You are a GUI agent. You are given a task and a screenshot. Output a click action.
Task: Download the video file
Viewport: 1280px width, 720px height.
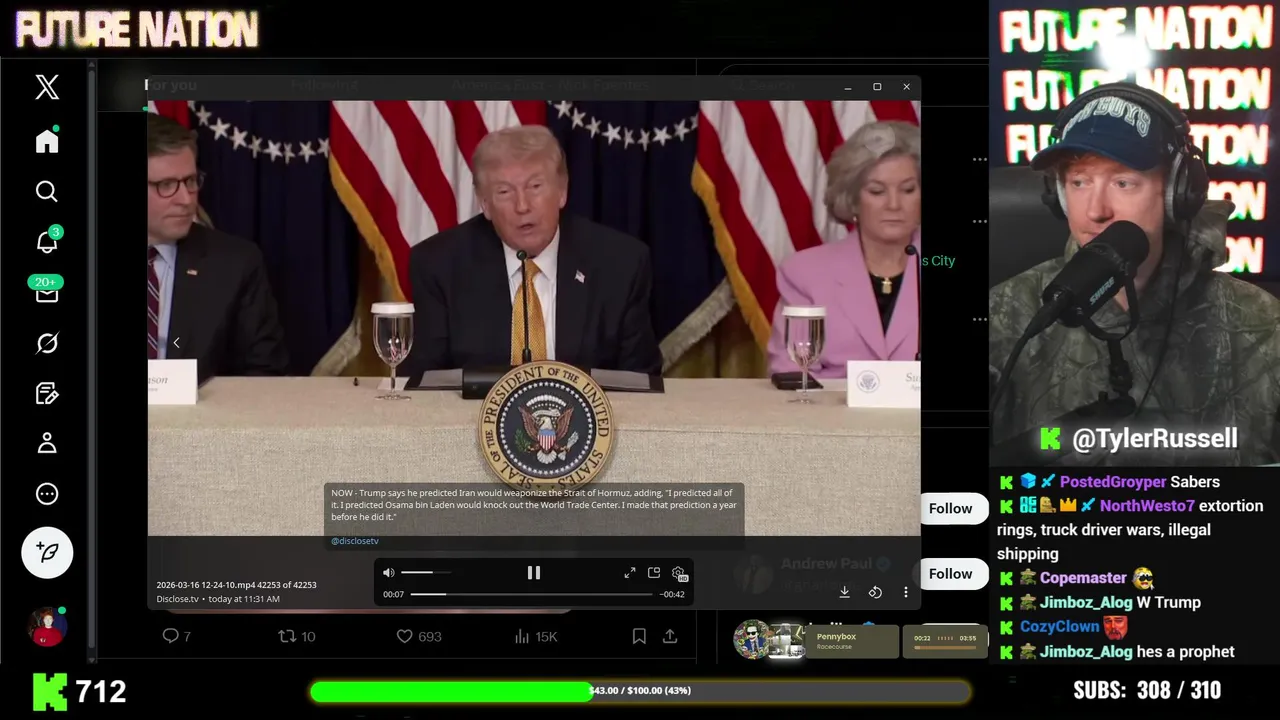click(844, 592)
